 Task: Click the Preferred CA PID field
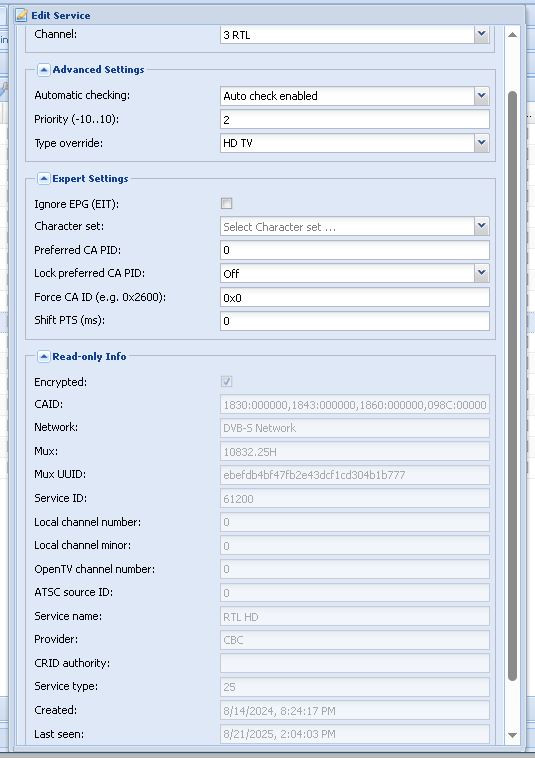tap(355, 250)
